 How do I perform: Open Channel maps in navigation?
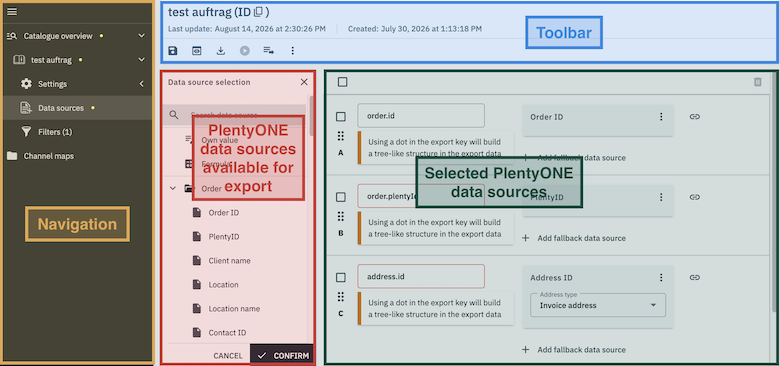point(78,156)
